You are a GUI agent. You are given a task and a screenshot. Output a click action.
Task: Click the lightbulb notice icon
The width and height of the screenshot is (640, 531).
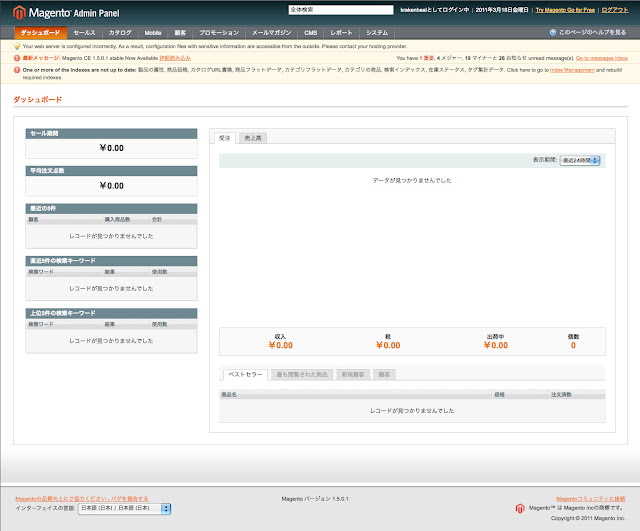click(17, 46)
